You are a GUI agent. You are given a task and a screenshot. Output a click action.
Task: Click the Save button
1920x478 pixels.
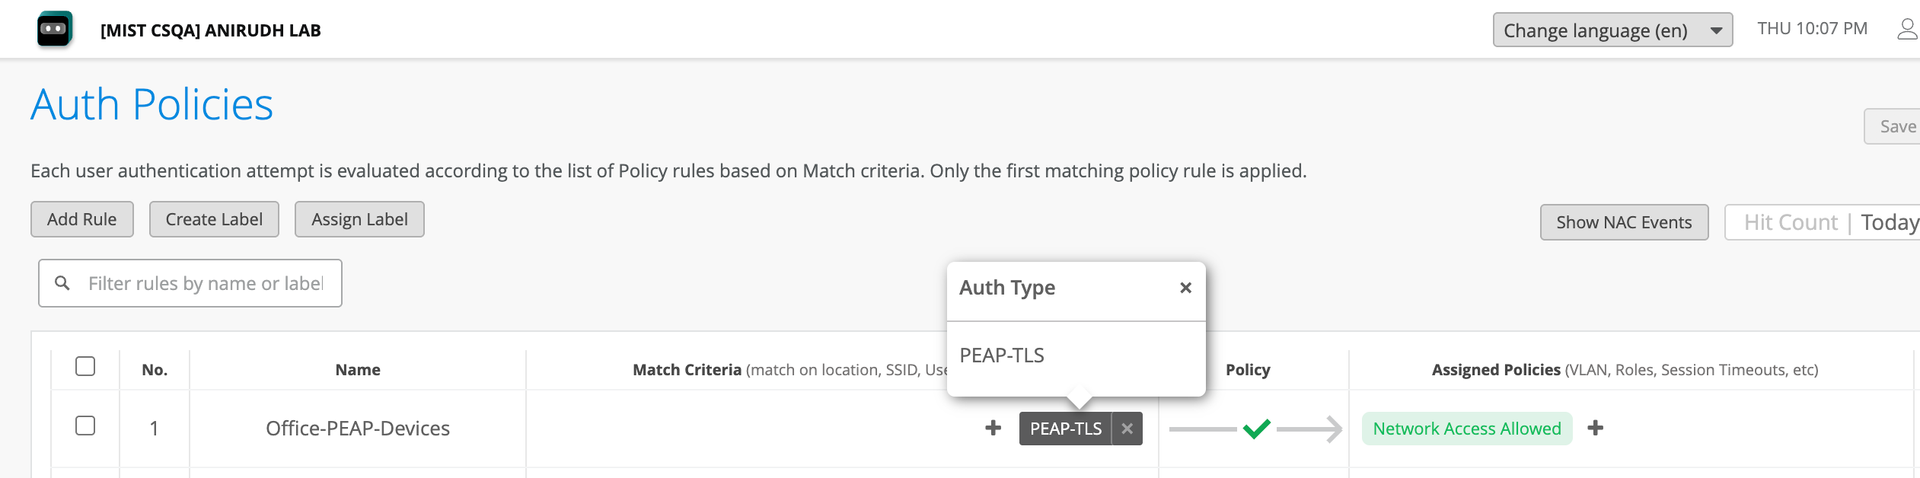(1896, 127)
